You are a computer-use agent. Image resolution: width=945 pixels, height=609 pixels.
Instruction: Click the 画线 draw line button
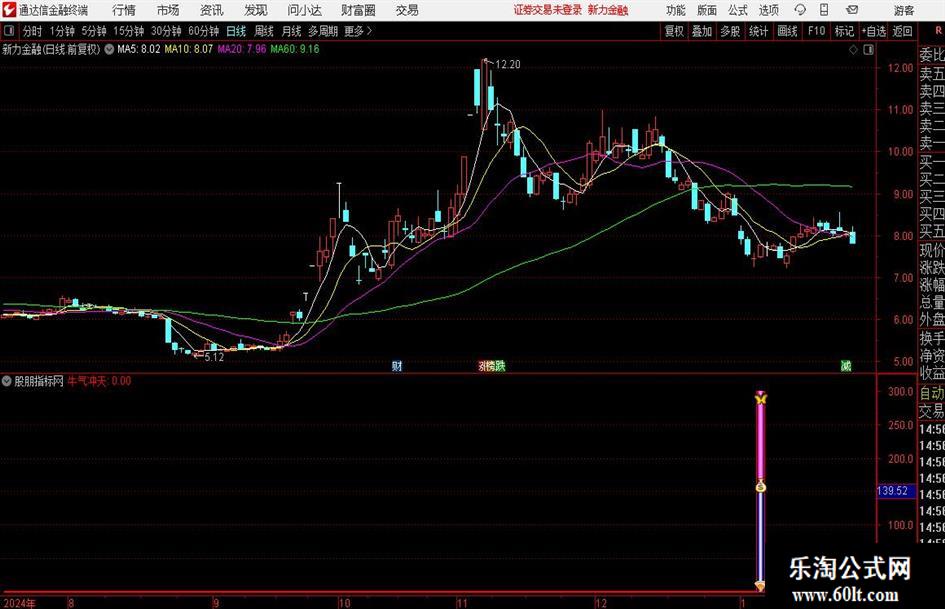788,31
